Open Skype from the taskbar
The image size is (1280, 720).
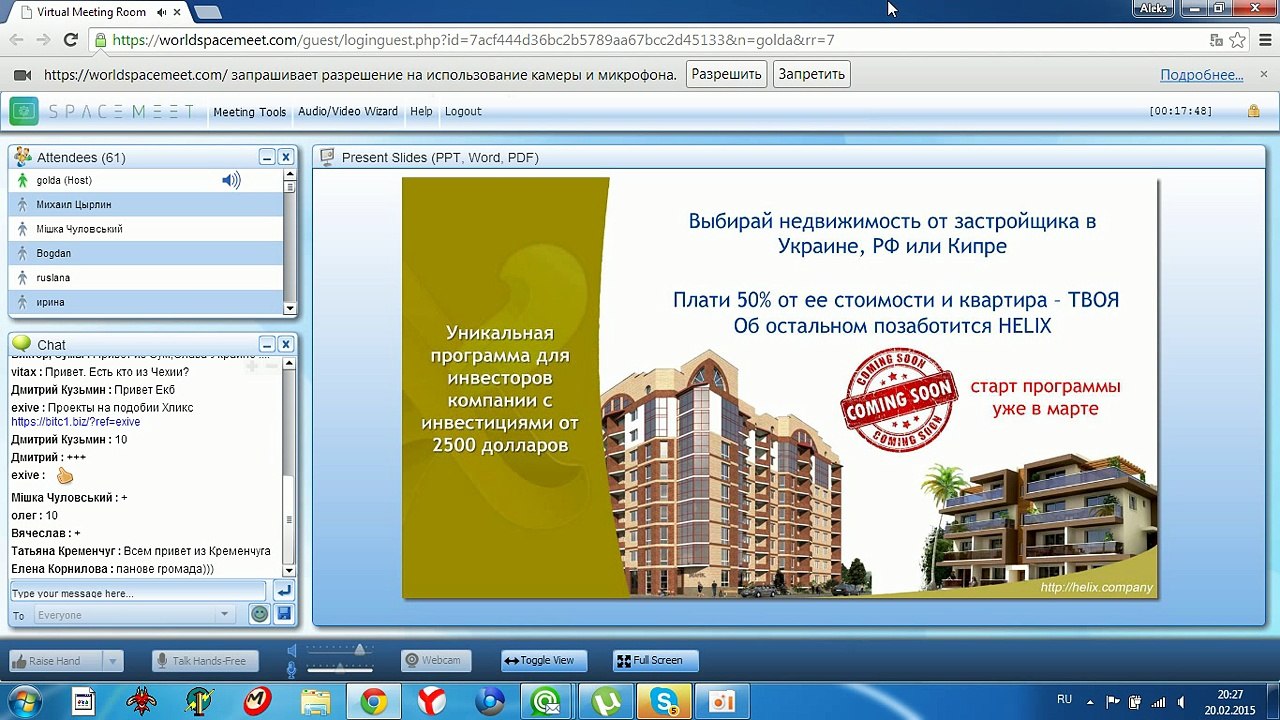coord(665,701)
